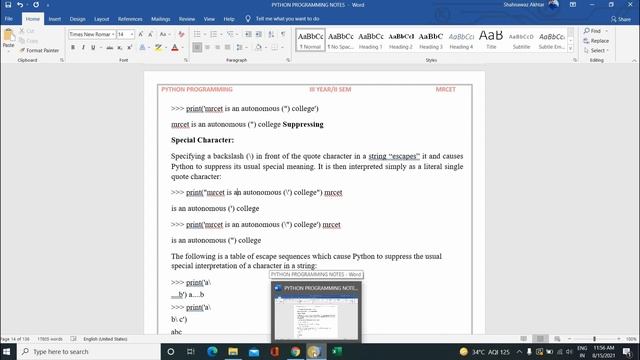Image resolution: width=640 pixels, height=360 pixels.
Task: Expand the Styles gallery more arrow
Action: [571, 49]
